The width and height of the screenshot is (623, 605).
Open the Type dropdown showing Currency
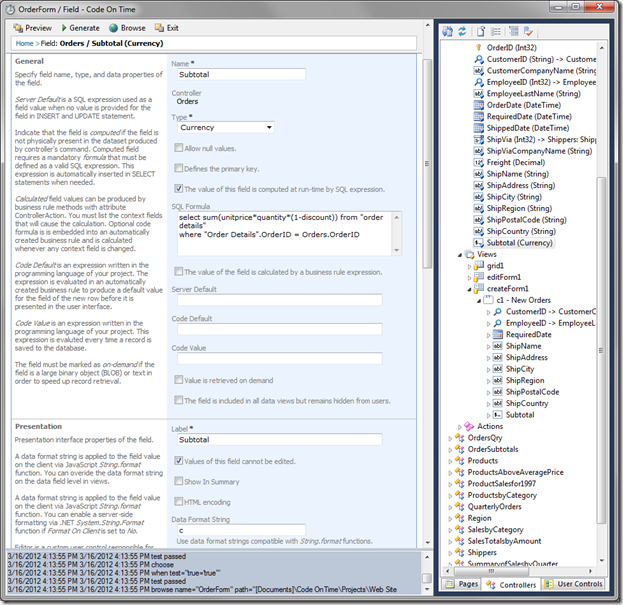coord(226,128)
